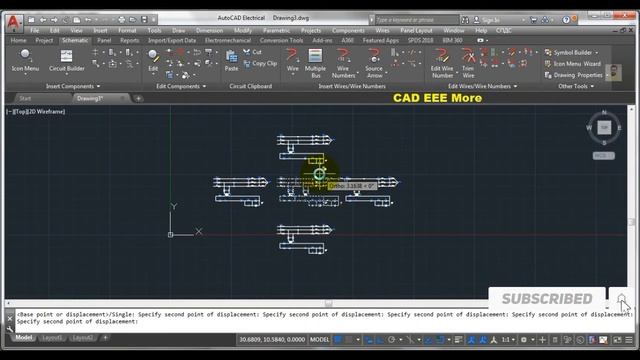This screenshot has height=360, width=640.
Task: Switch to the Reports ribbon tab
Action: (x=129, y=40)
